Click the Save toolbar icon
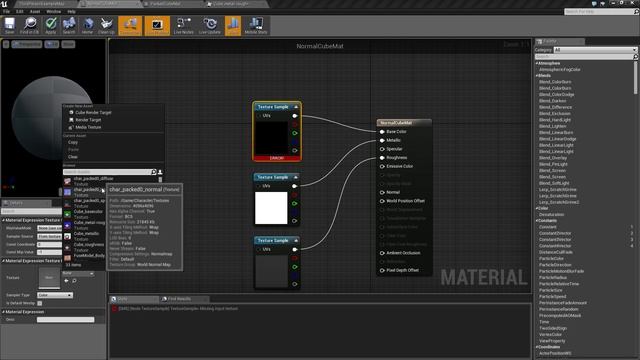The width and height of the screenshot is (640, 360). click(9, 26)
